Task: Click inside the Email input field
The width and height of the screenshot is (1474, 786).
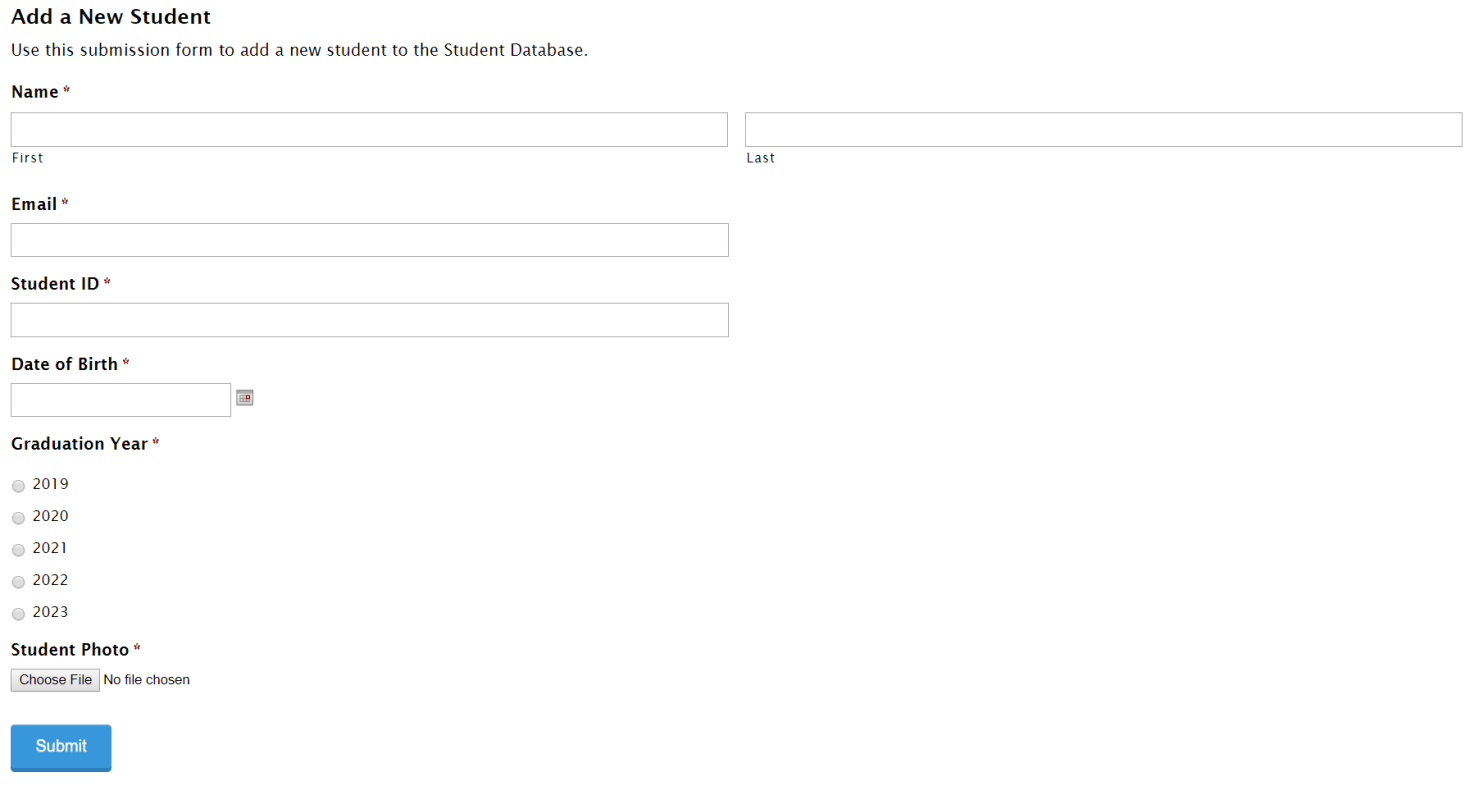Action: coord(368,240)
